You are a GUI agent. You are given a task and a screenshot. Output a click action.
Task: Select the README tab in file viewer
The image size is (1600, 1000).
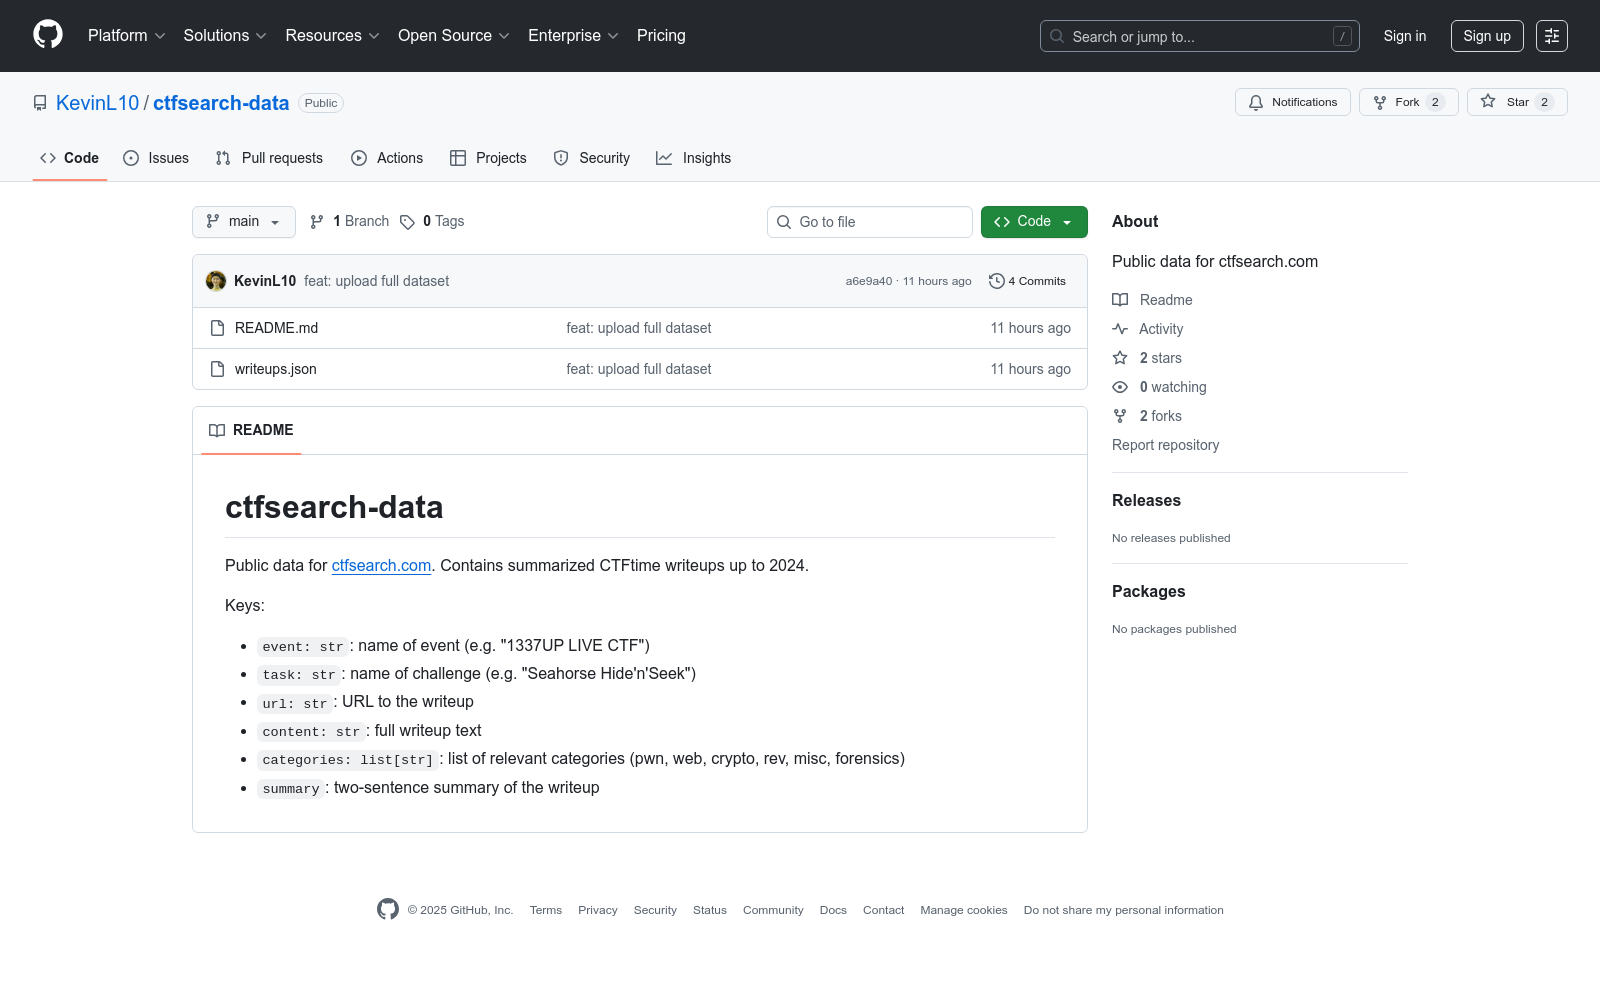[251, 430]
